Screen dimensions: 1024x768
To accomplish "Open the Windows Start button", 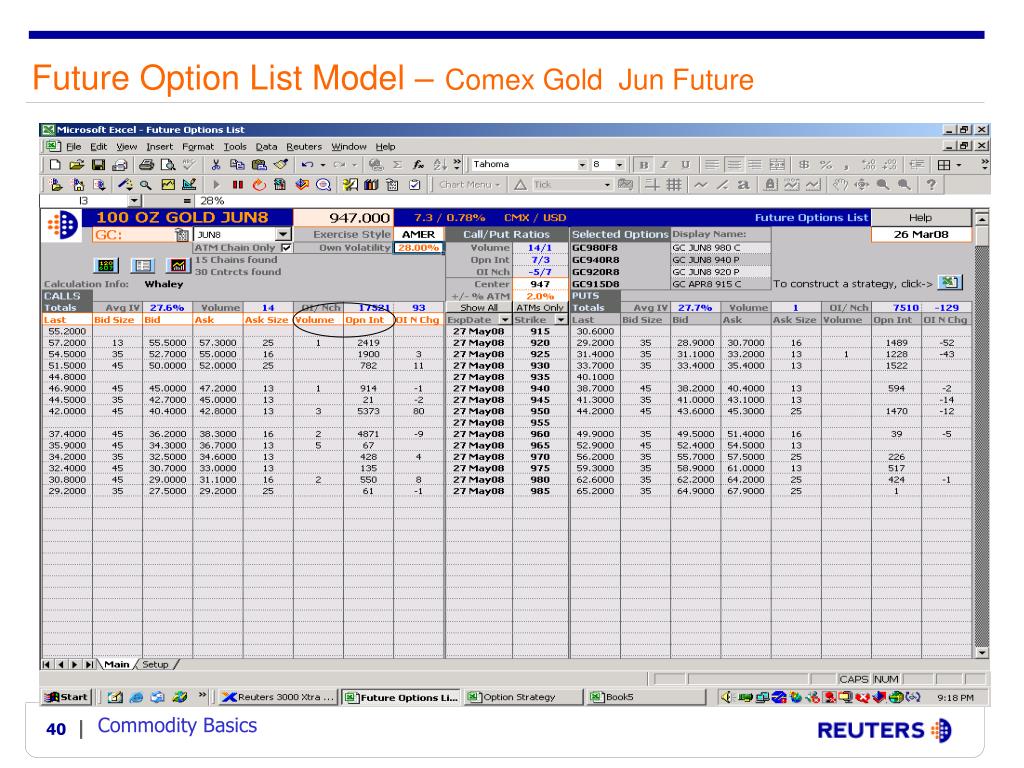I will pyautogui.click(x=66, y=697).
